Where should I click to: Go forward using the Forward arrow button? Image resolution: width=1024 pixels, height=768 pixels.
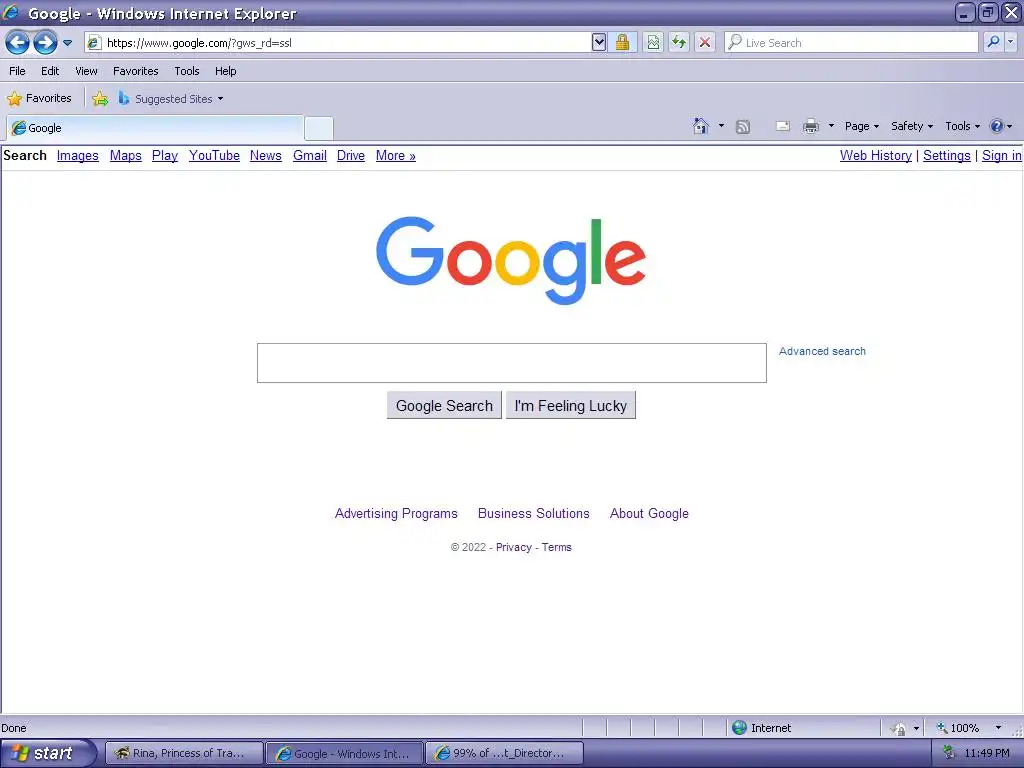pos(45,43)
